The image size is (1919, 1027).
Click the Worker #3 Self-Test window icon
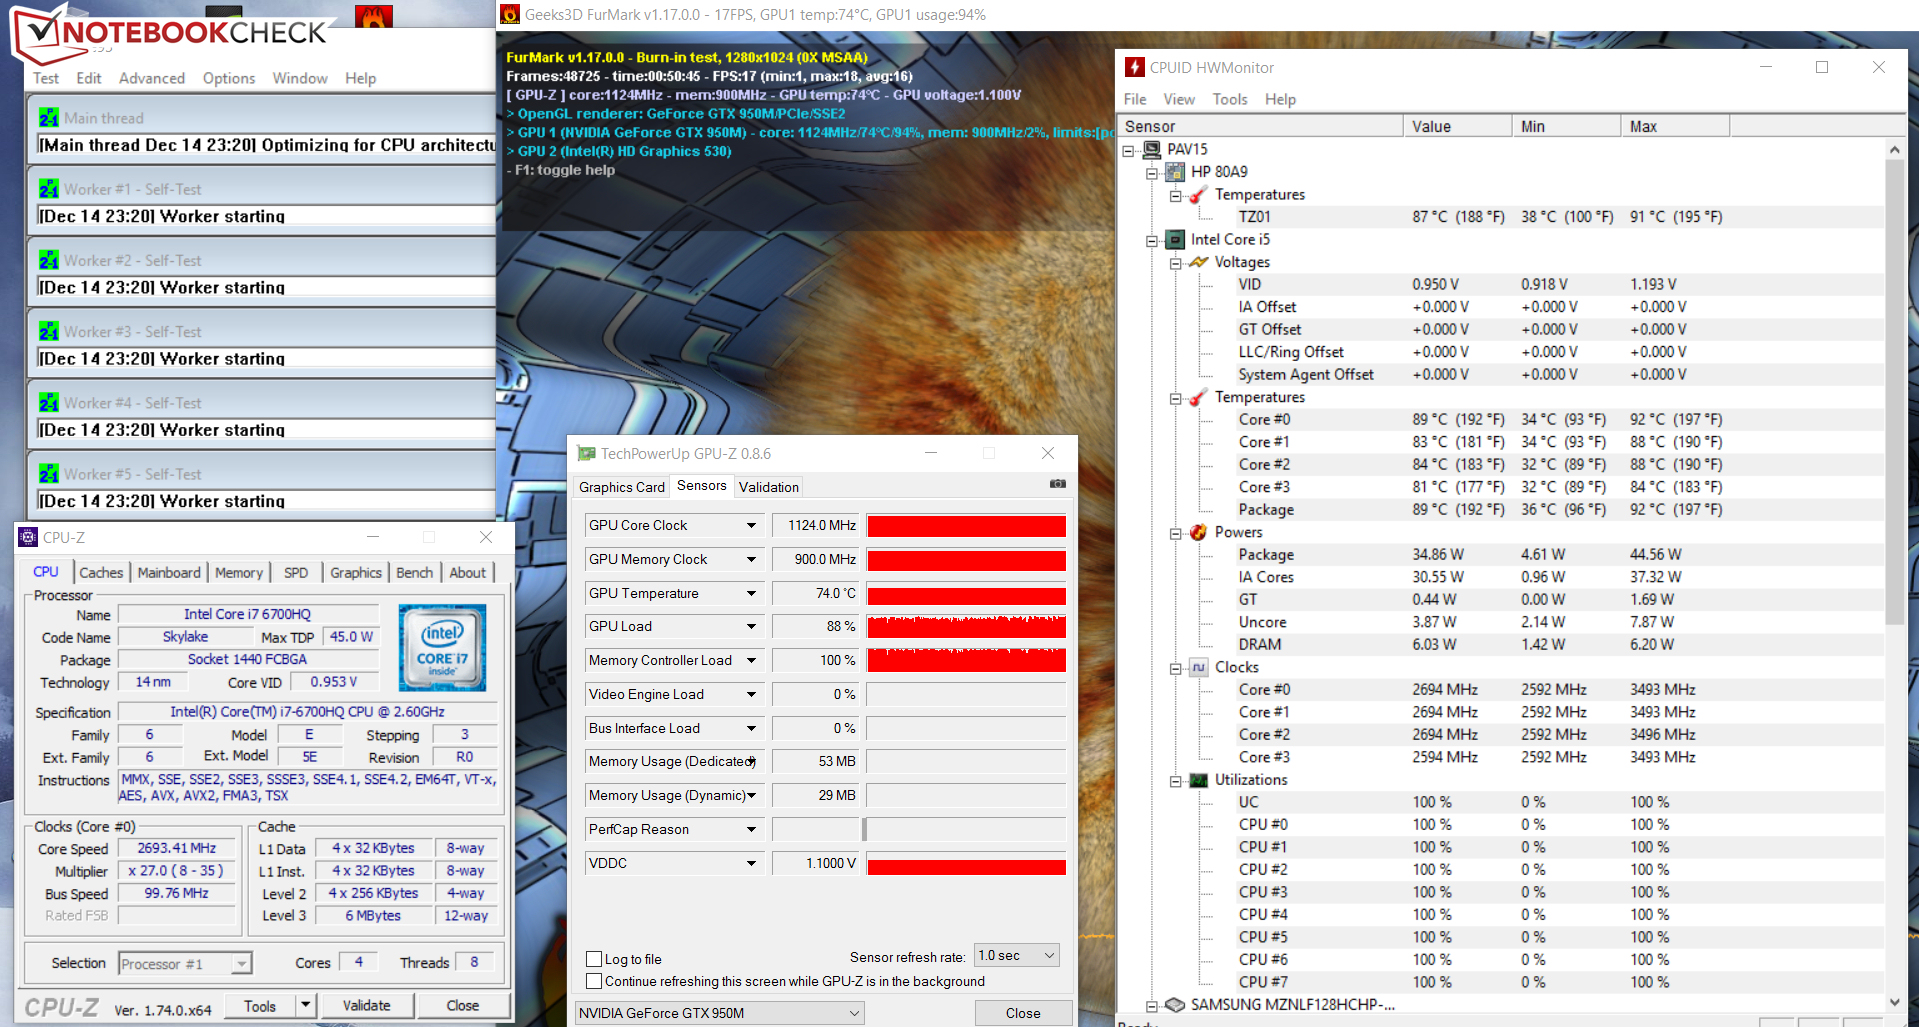[48, 330]
